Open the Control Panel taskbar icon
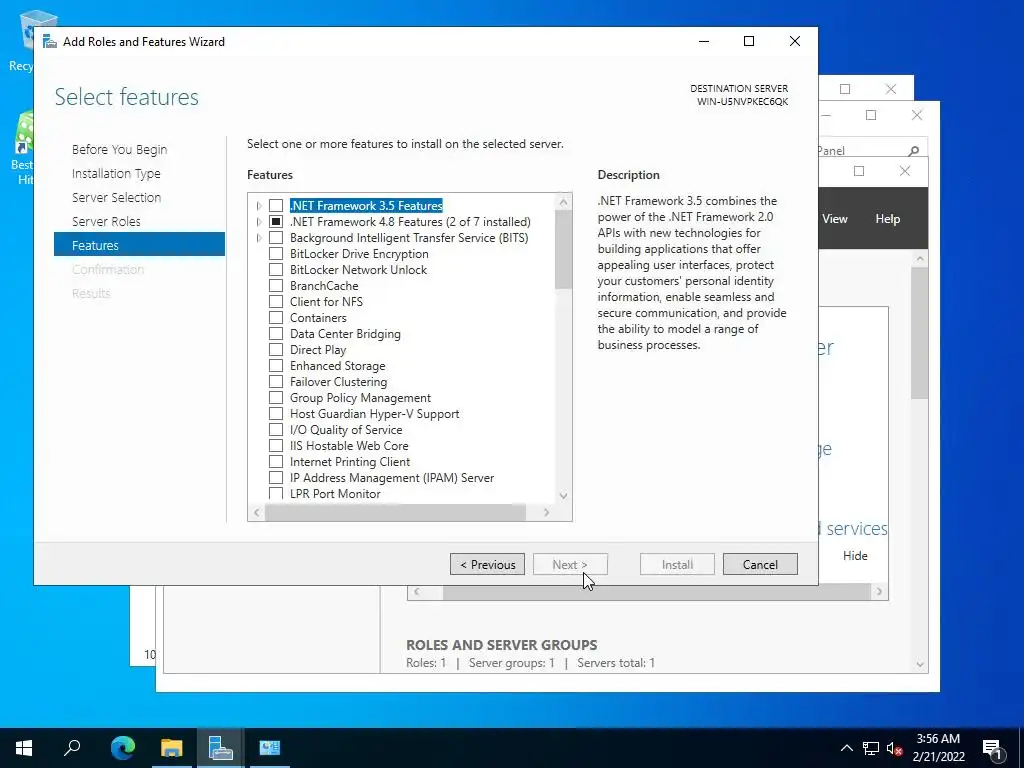The image size is (1024, 768). pos(269,748)
